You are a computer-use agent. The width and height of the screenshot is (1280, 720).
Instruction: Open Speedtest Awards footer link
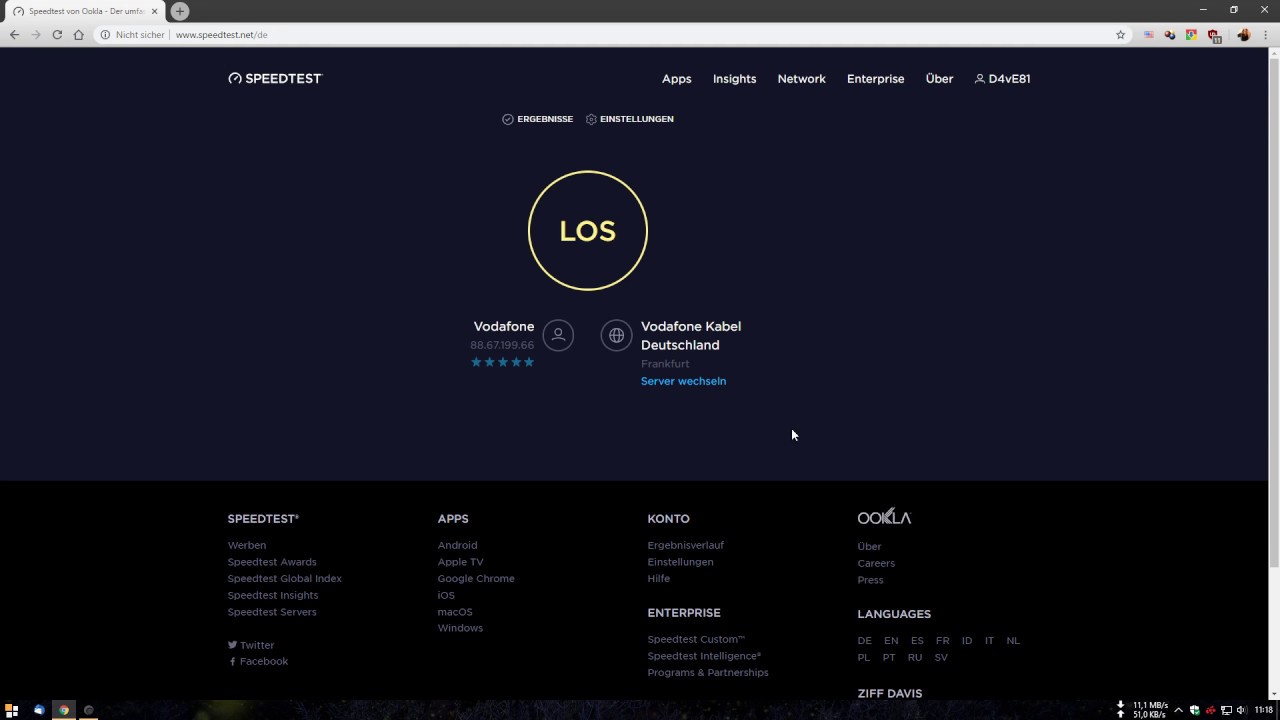click(x=272, y=562)
